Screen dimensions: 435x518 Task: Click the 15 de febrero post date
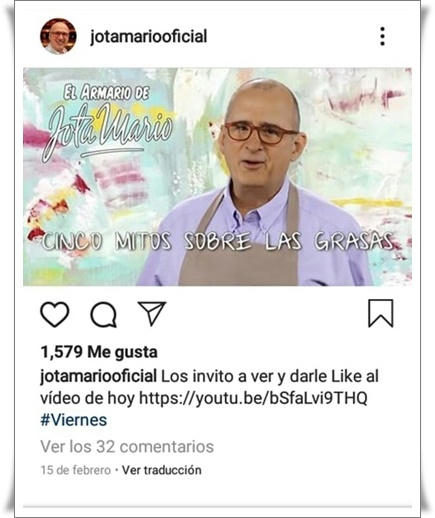(75, 470)
